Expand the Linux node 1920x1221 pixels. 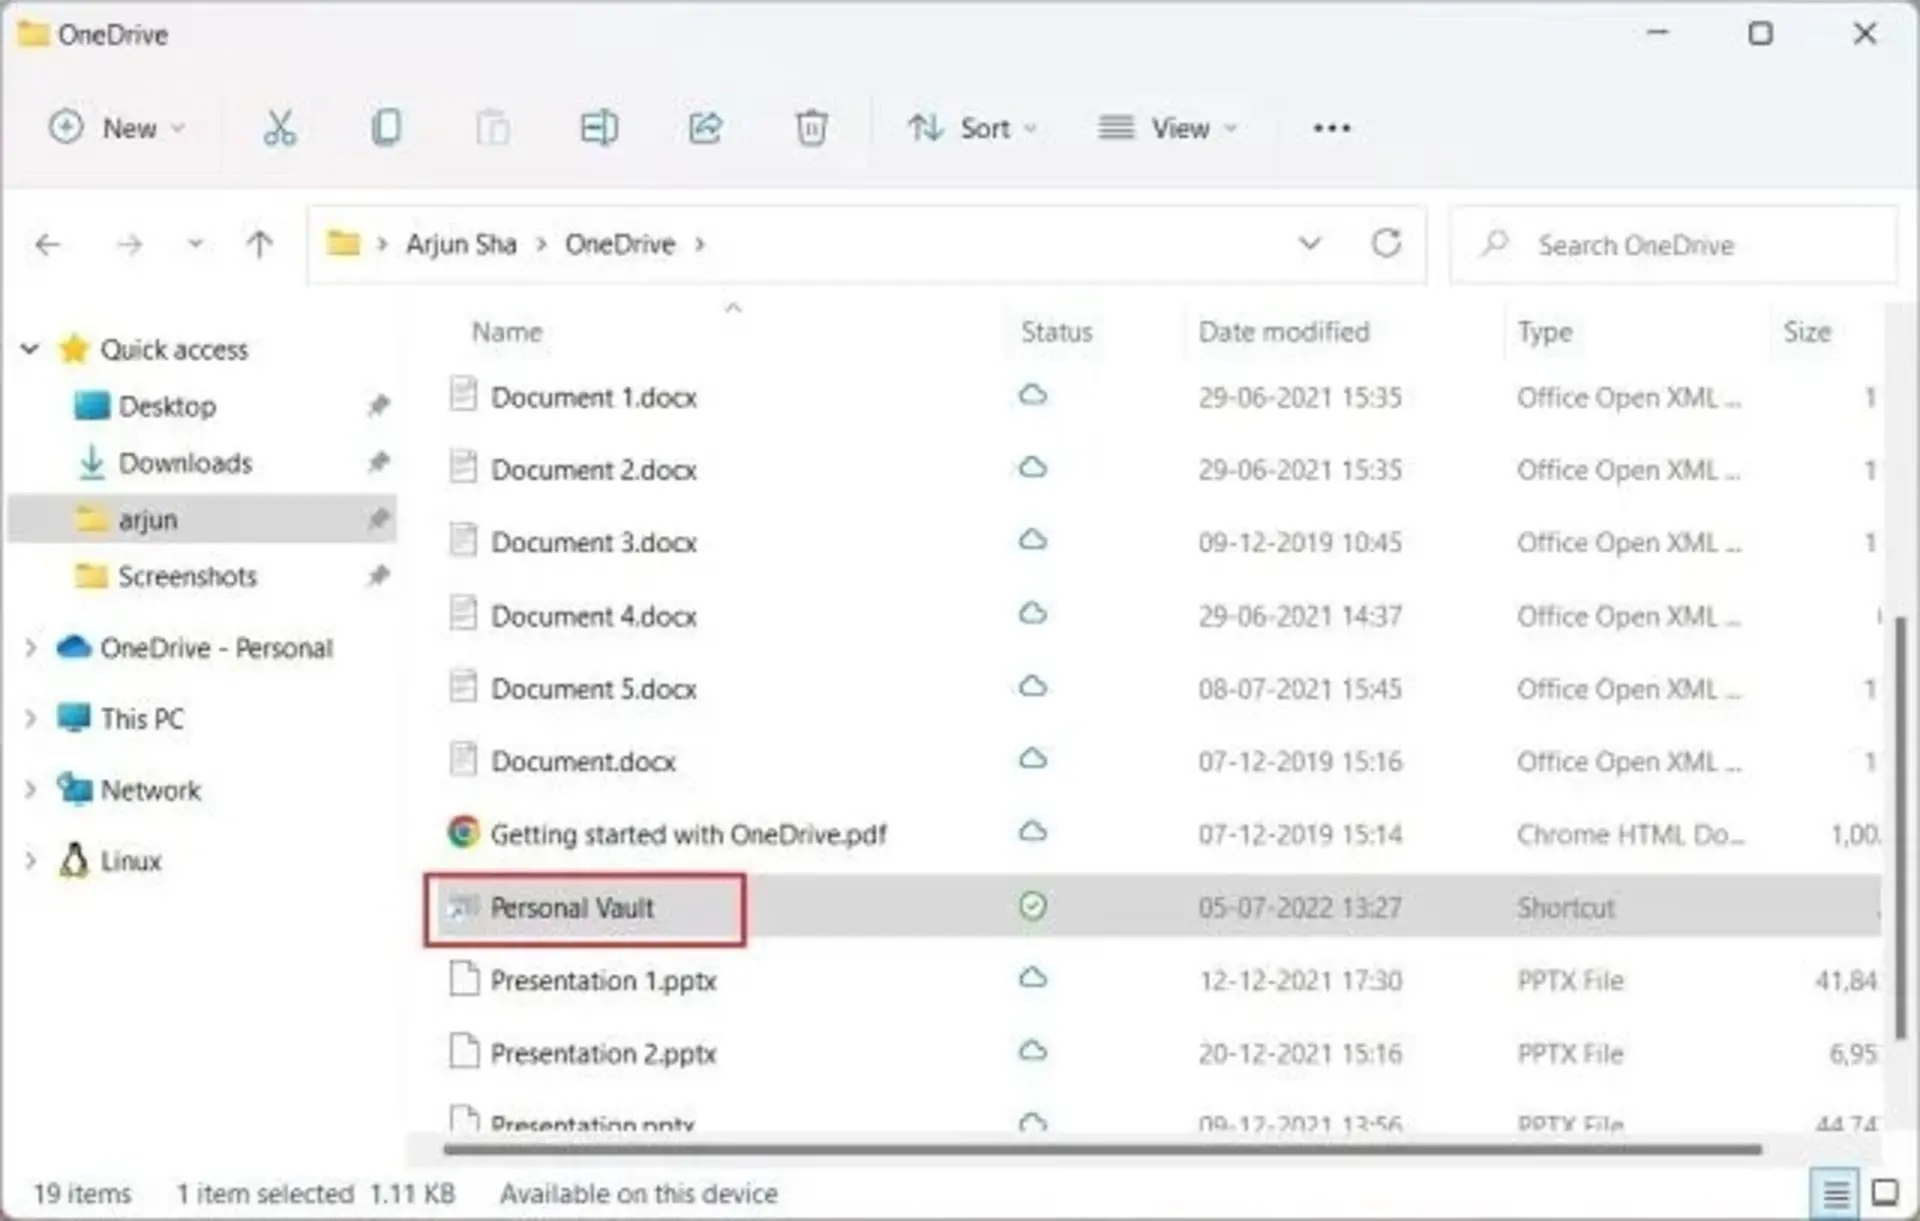click(30, 860)
